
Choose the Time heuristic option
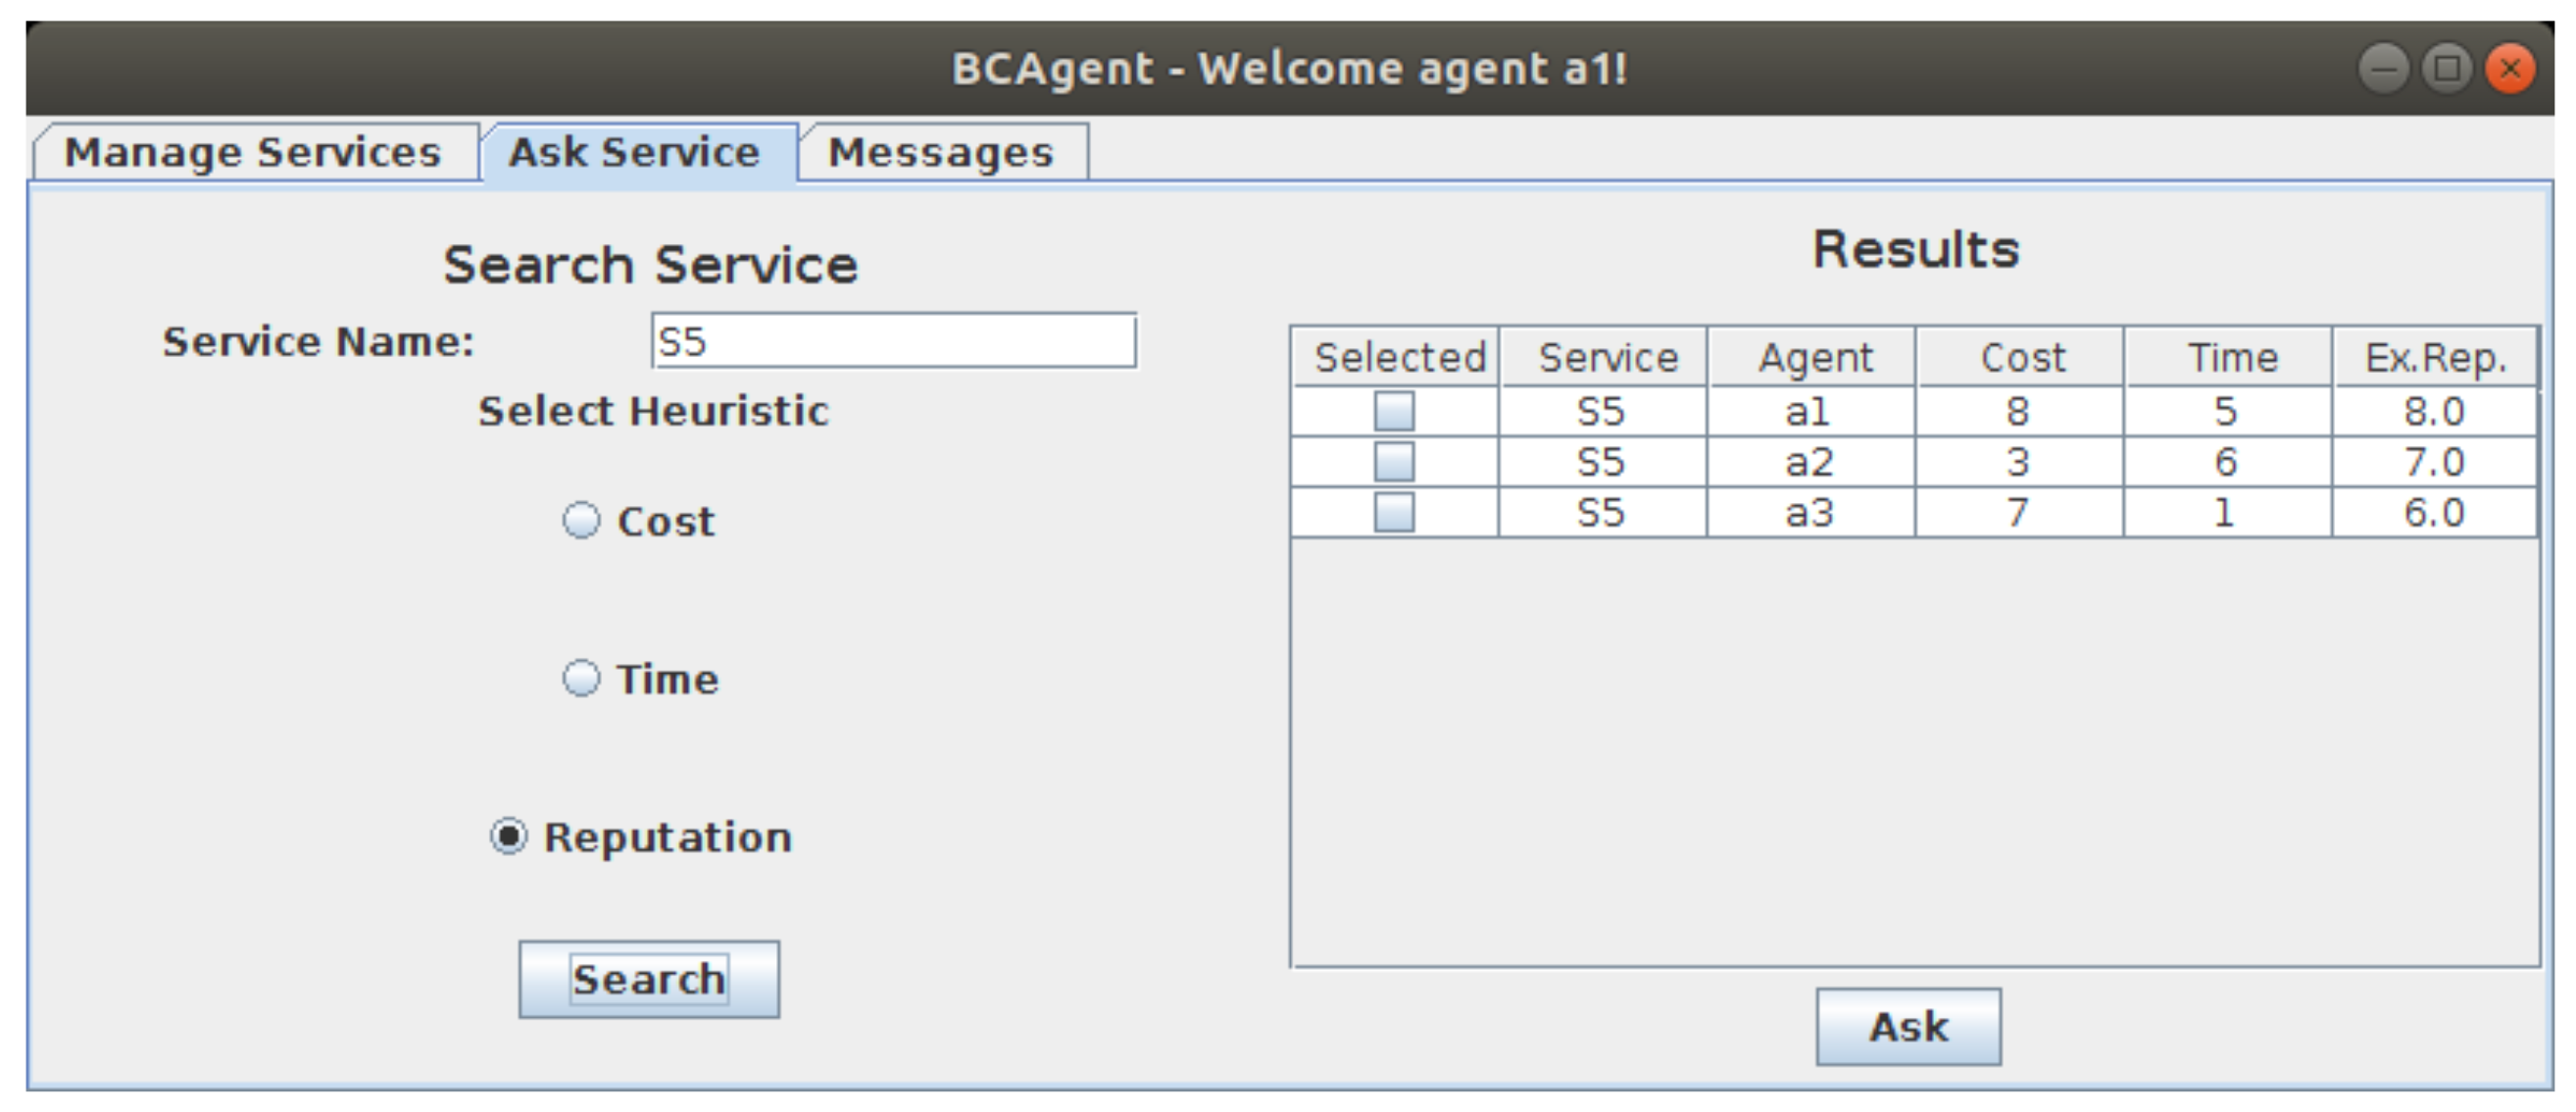(581, 679)
